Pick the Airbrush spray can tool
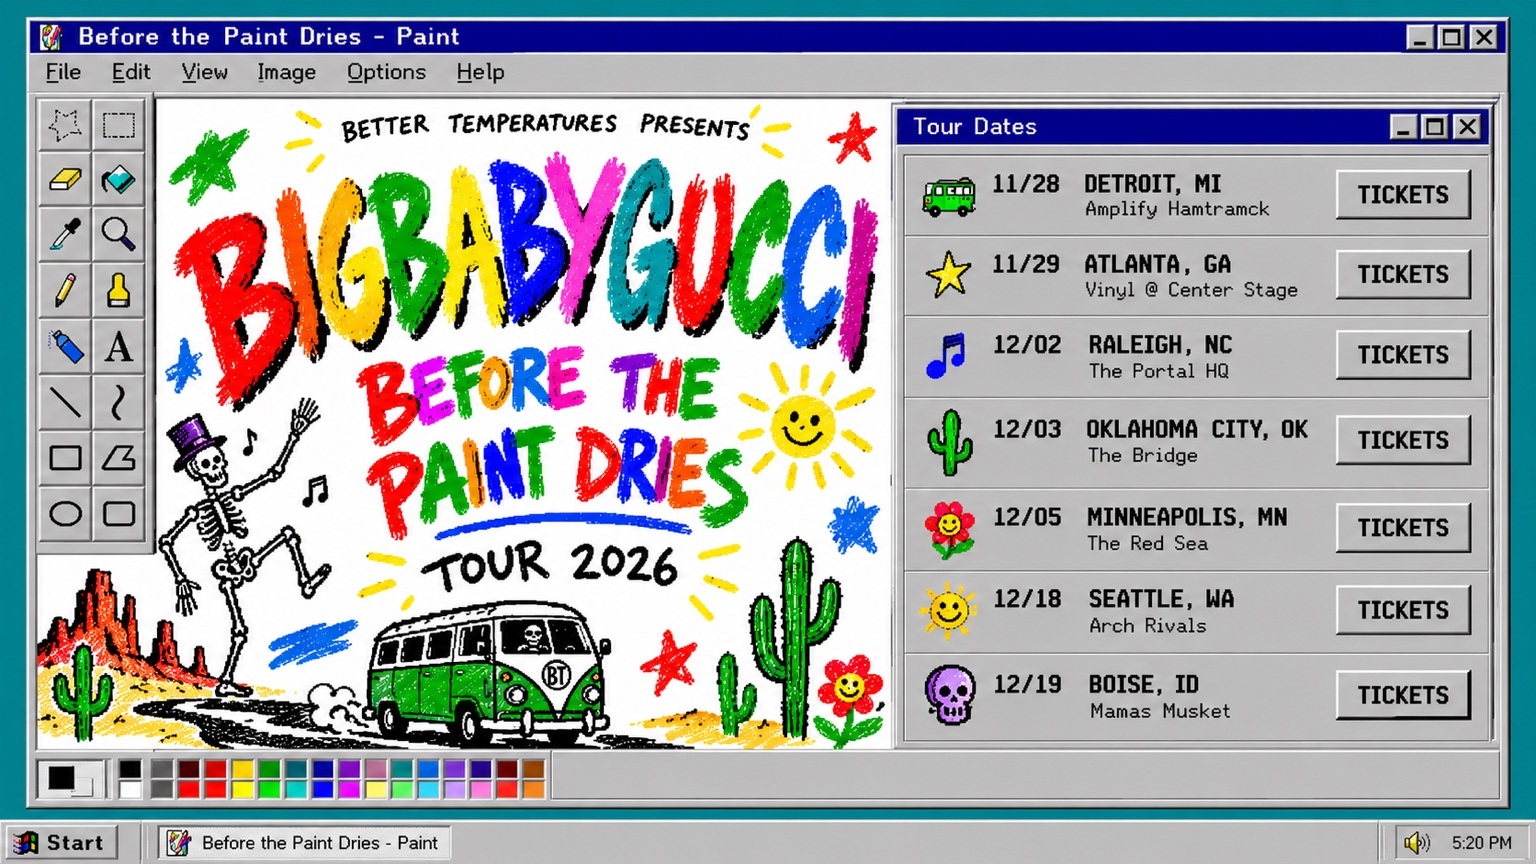Image resolution: width=1536 pixels, height=864 pixels. click(x=65, y=347)
